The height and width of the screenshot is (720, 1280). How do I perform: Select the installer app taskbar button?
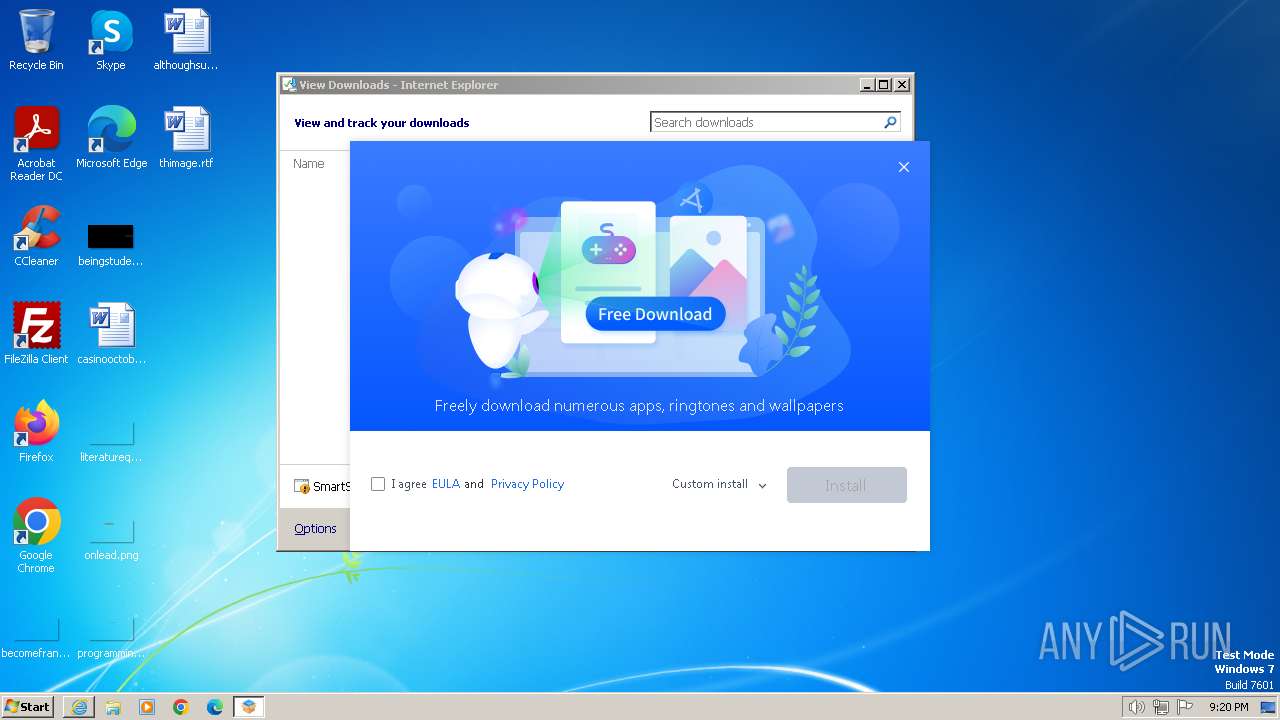[x=249, y=707]
